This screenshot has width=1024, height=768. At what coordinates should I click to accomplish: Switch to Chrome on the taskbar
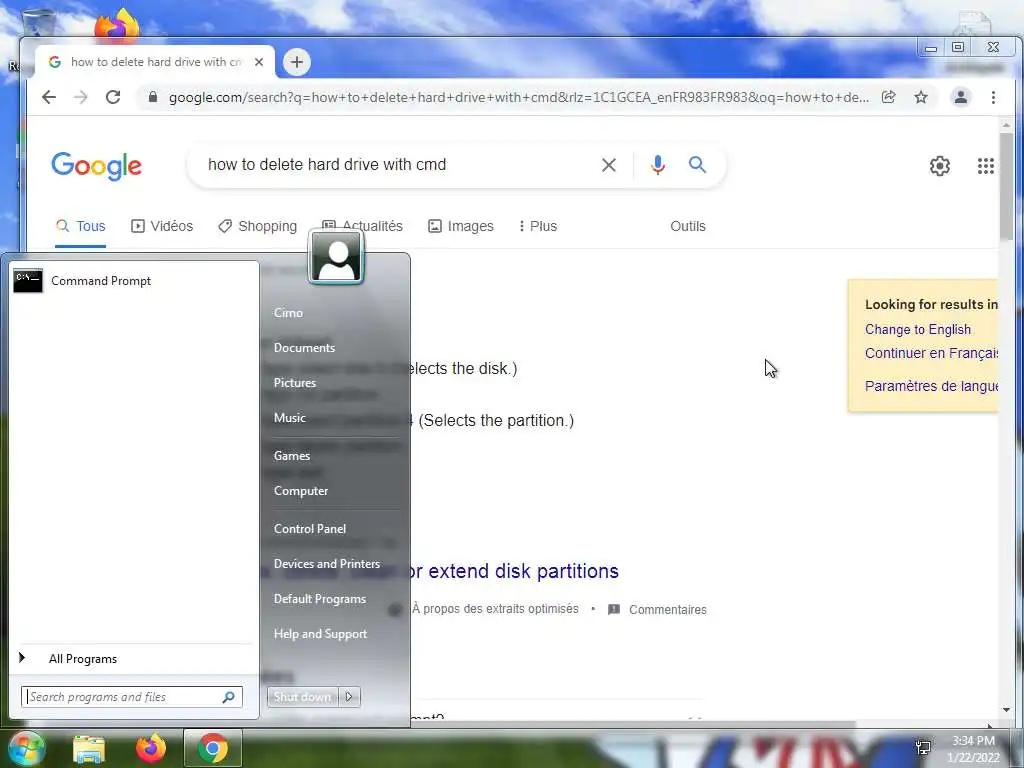pyautogui.click(x=212, y=748)
